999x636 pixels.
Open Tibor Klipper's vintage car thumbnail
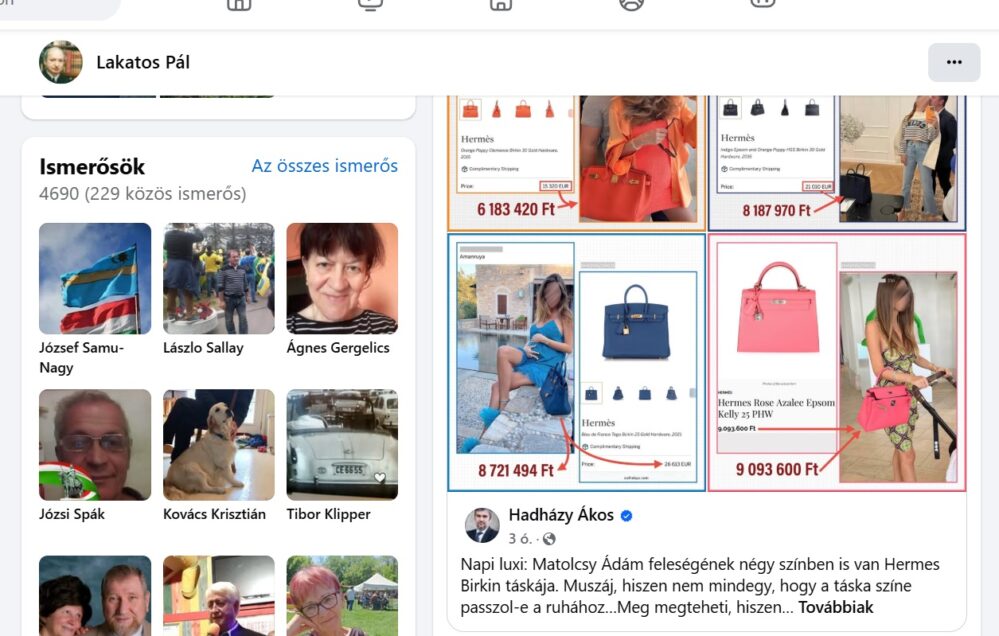point(342,445)
